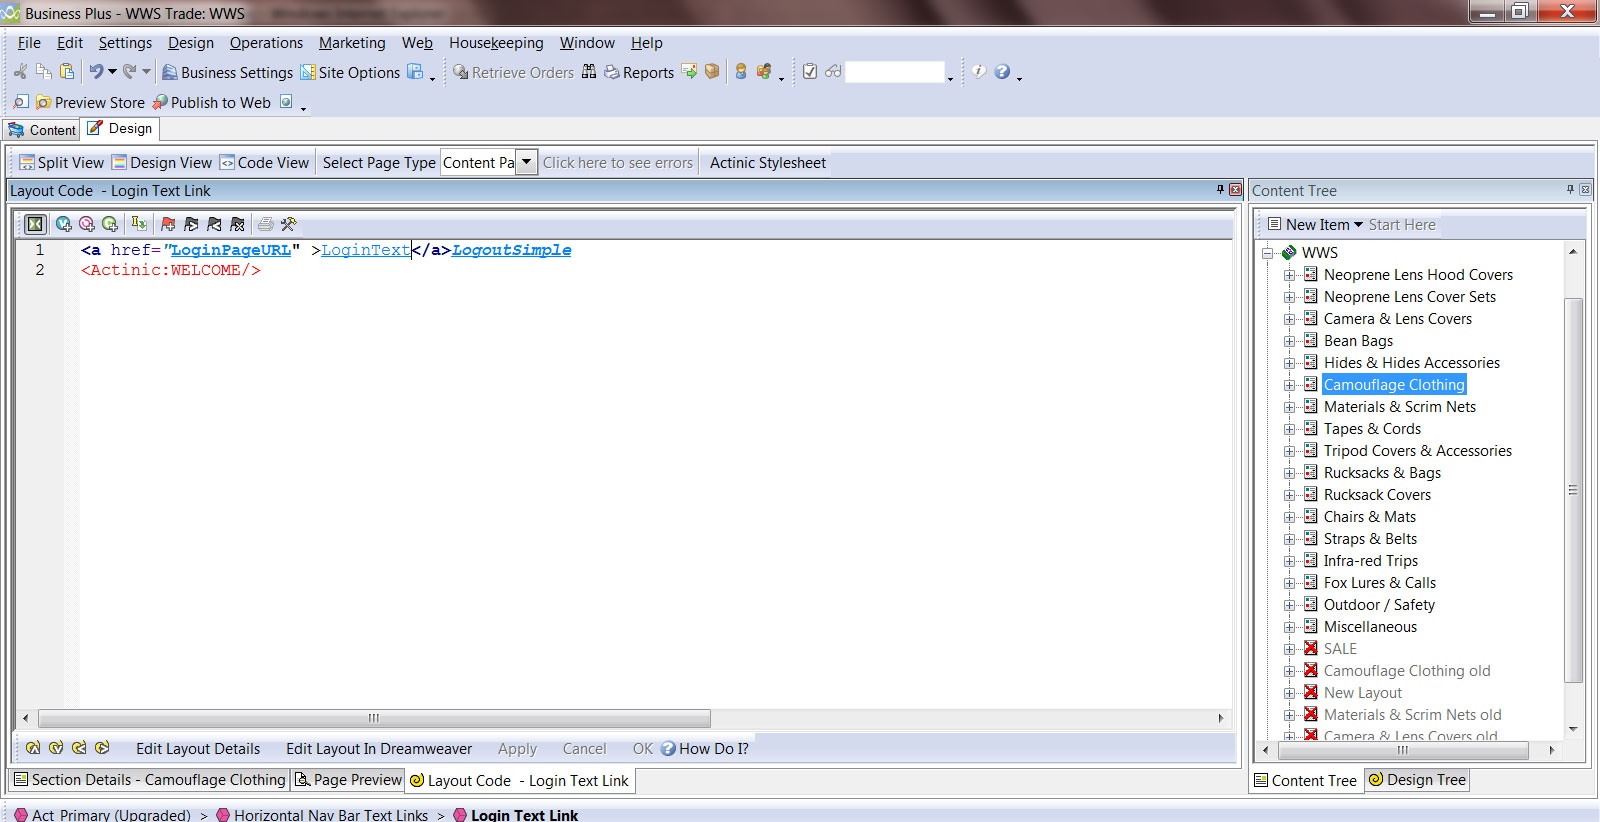Expand the Camouflage Clothing tree node
The width and height of the screenshot is (1600, 822).
pyautogui.click(x=1290, y=385)
